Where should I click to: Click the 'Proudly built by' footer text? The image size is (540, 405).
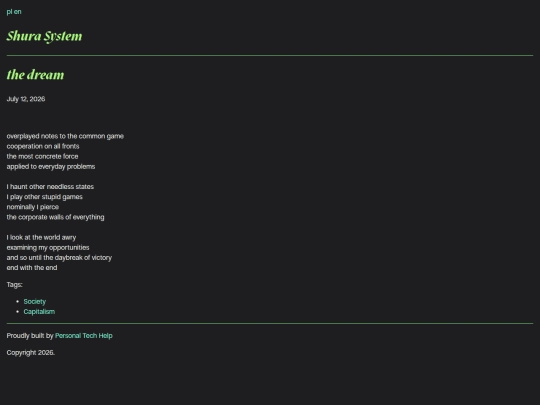[30, 336]
